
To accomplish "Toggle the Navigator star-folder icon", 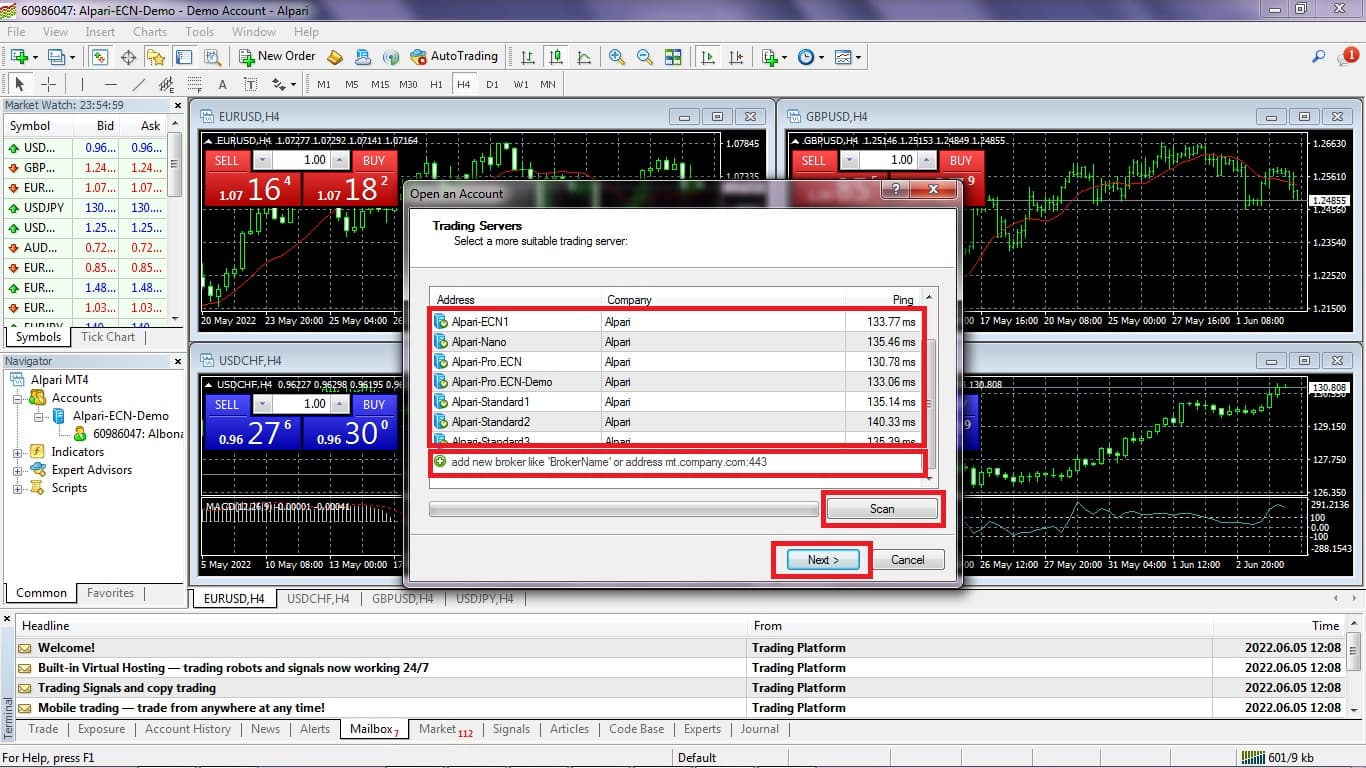I will [x=155, y=57].
